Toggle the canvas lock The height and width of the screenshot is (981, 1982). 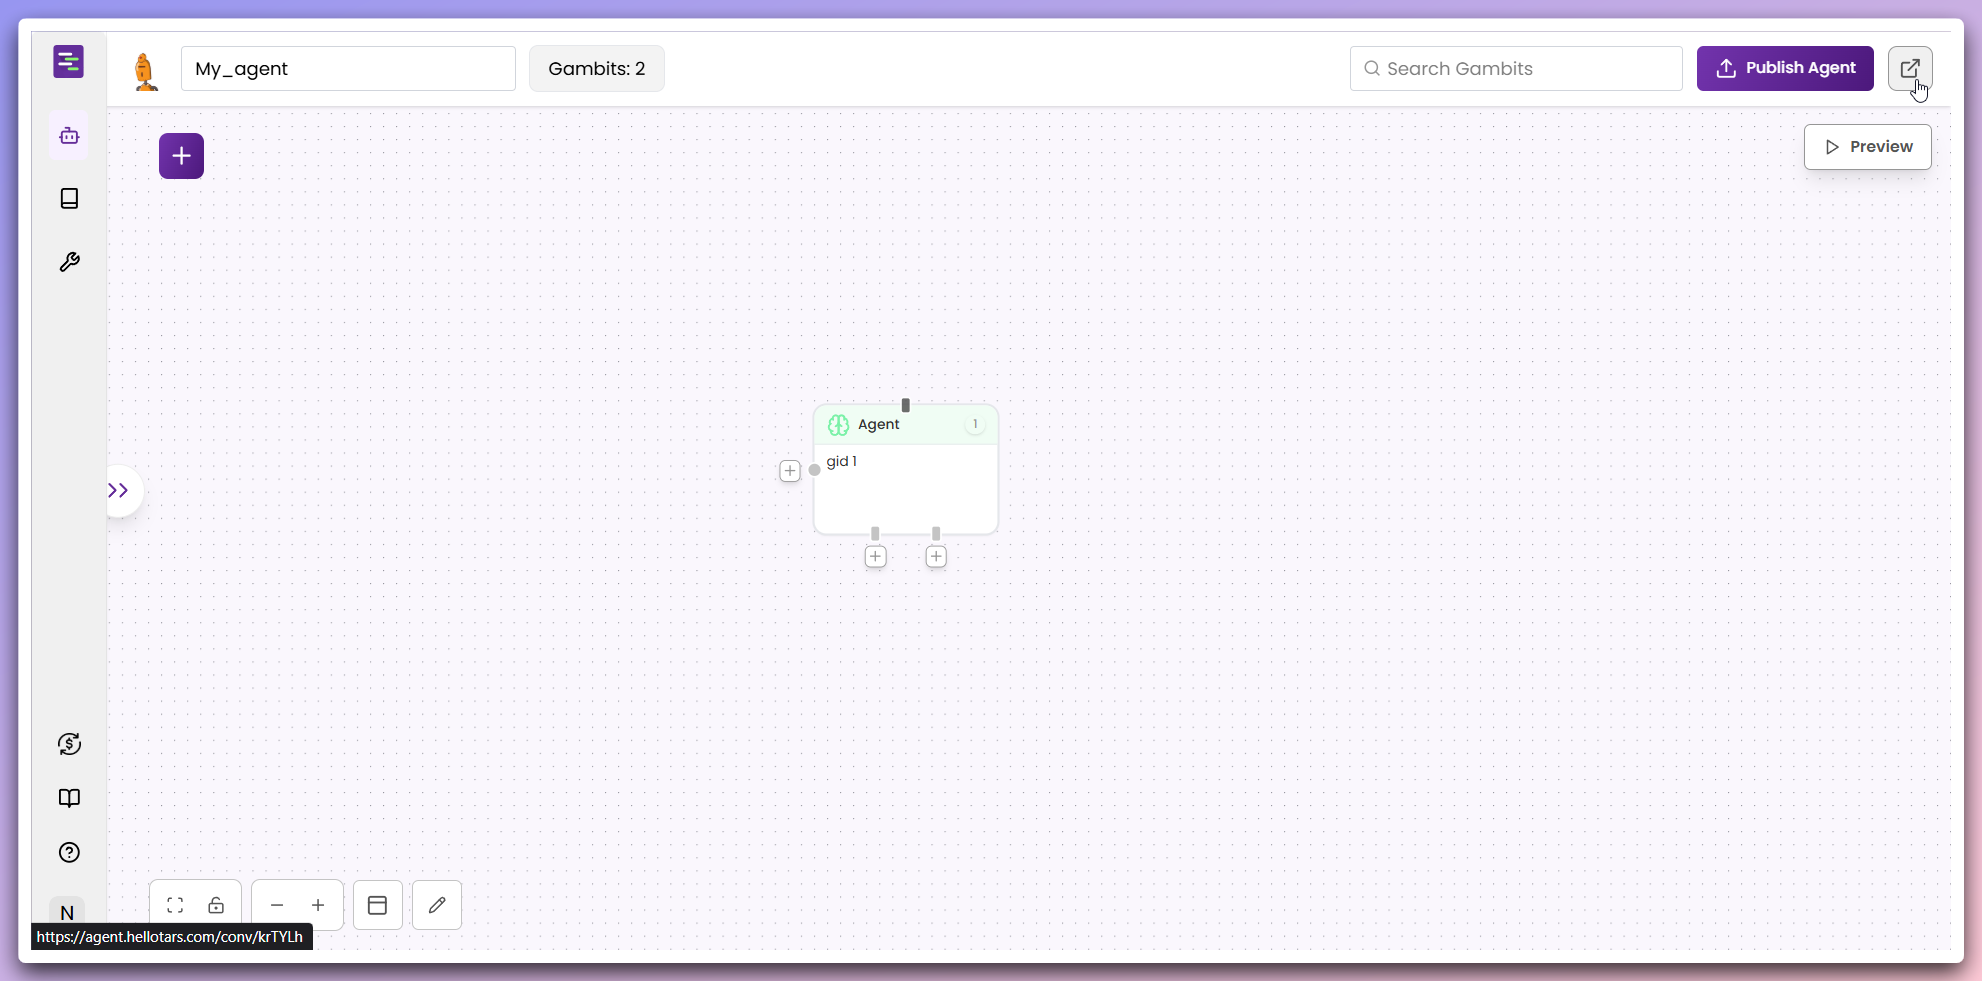217,905
